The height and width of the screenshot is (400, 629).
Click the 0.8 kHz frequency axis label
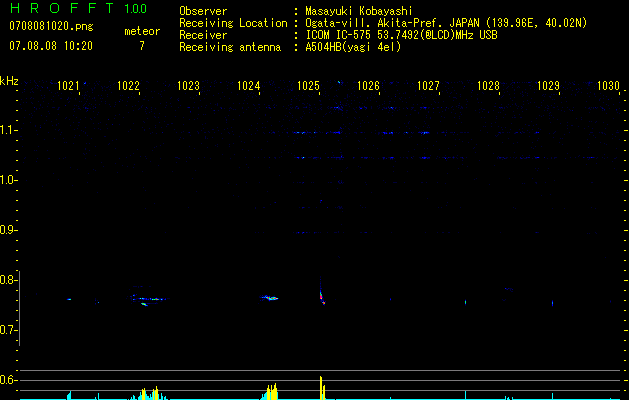point(8,280)
